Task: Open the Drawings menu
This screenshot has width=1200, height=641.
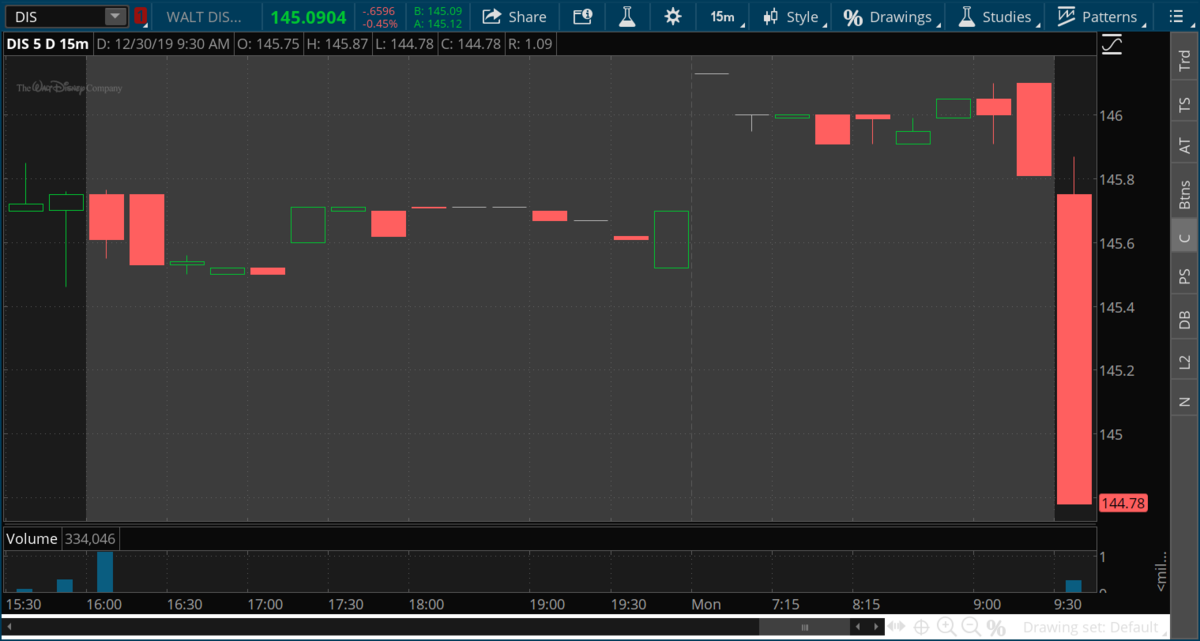Action: (888, 17)
